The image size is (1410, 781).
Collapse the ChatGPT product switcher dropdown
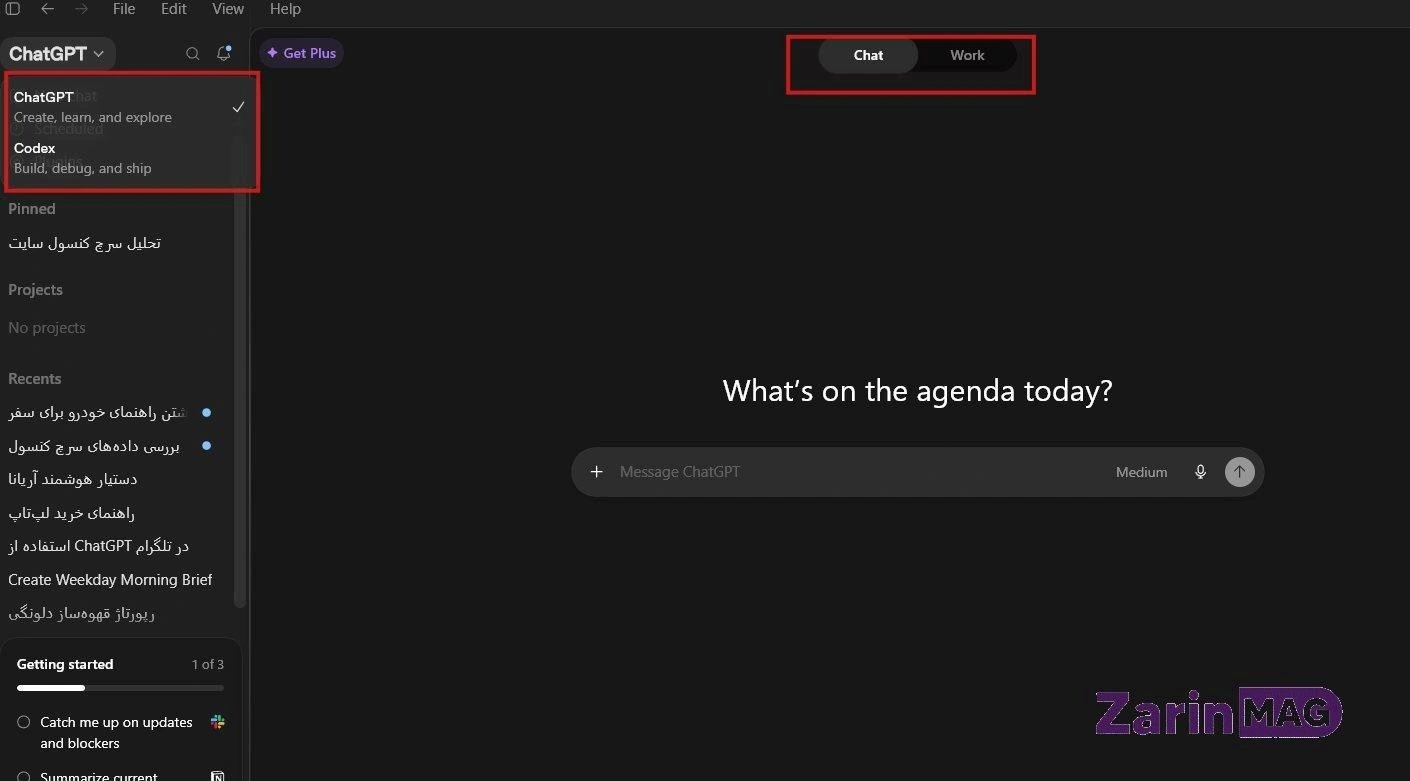(58, 54)
